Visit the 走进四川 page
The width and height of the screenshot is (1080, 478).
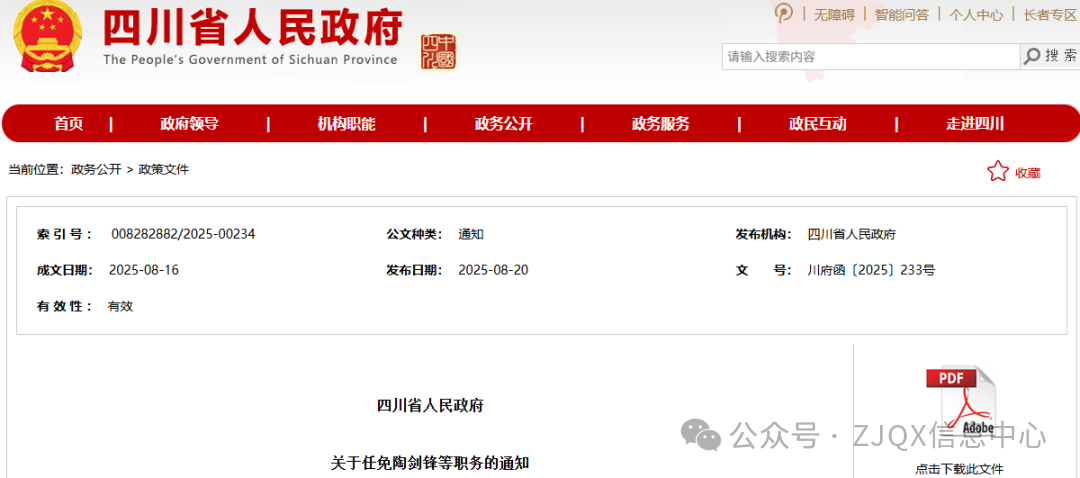point(974,124)
